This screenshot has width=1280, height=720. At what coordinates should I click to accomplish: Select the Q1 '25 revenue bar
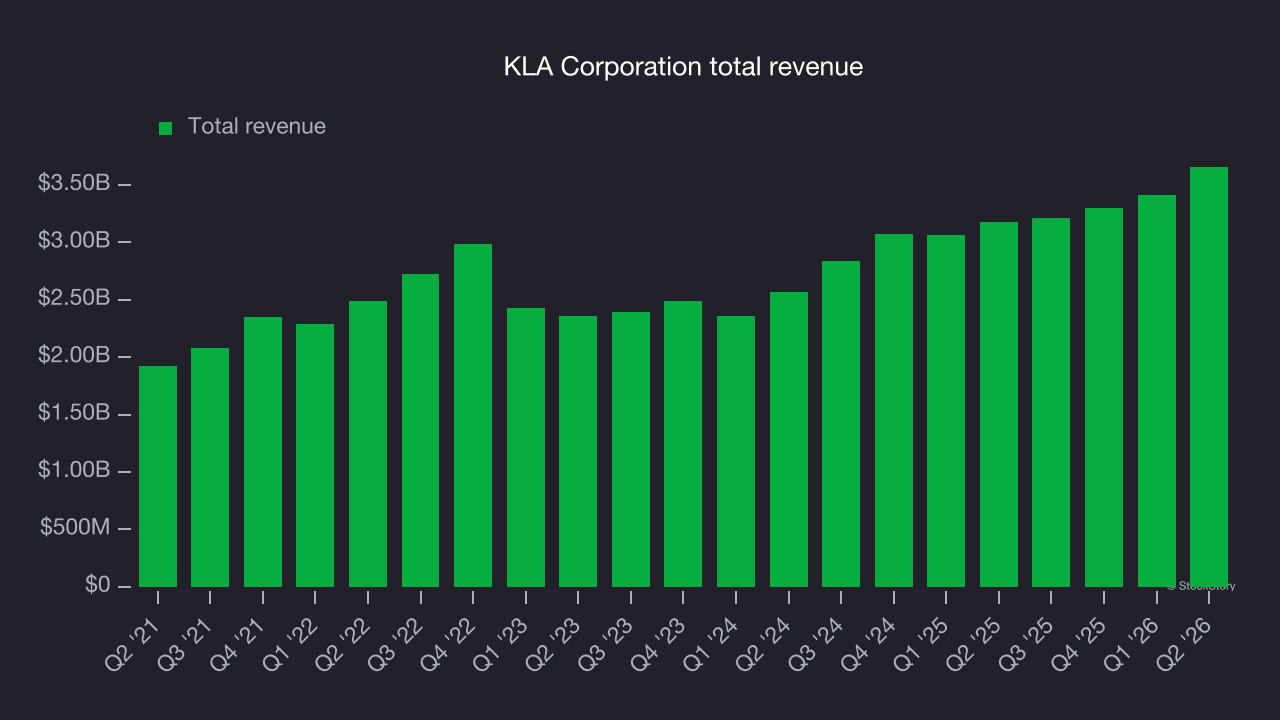point(946,411)
